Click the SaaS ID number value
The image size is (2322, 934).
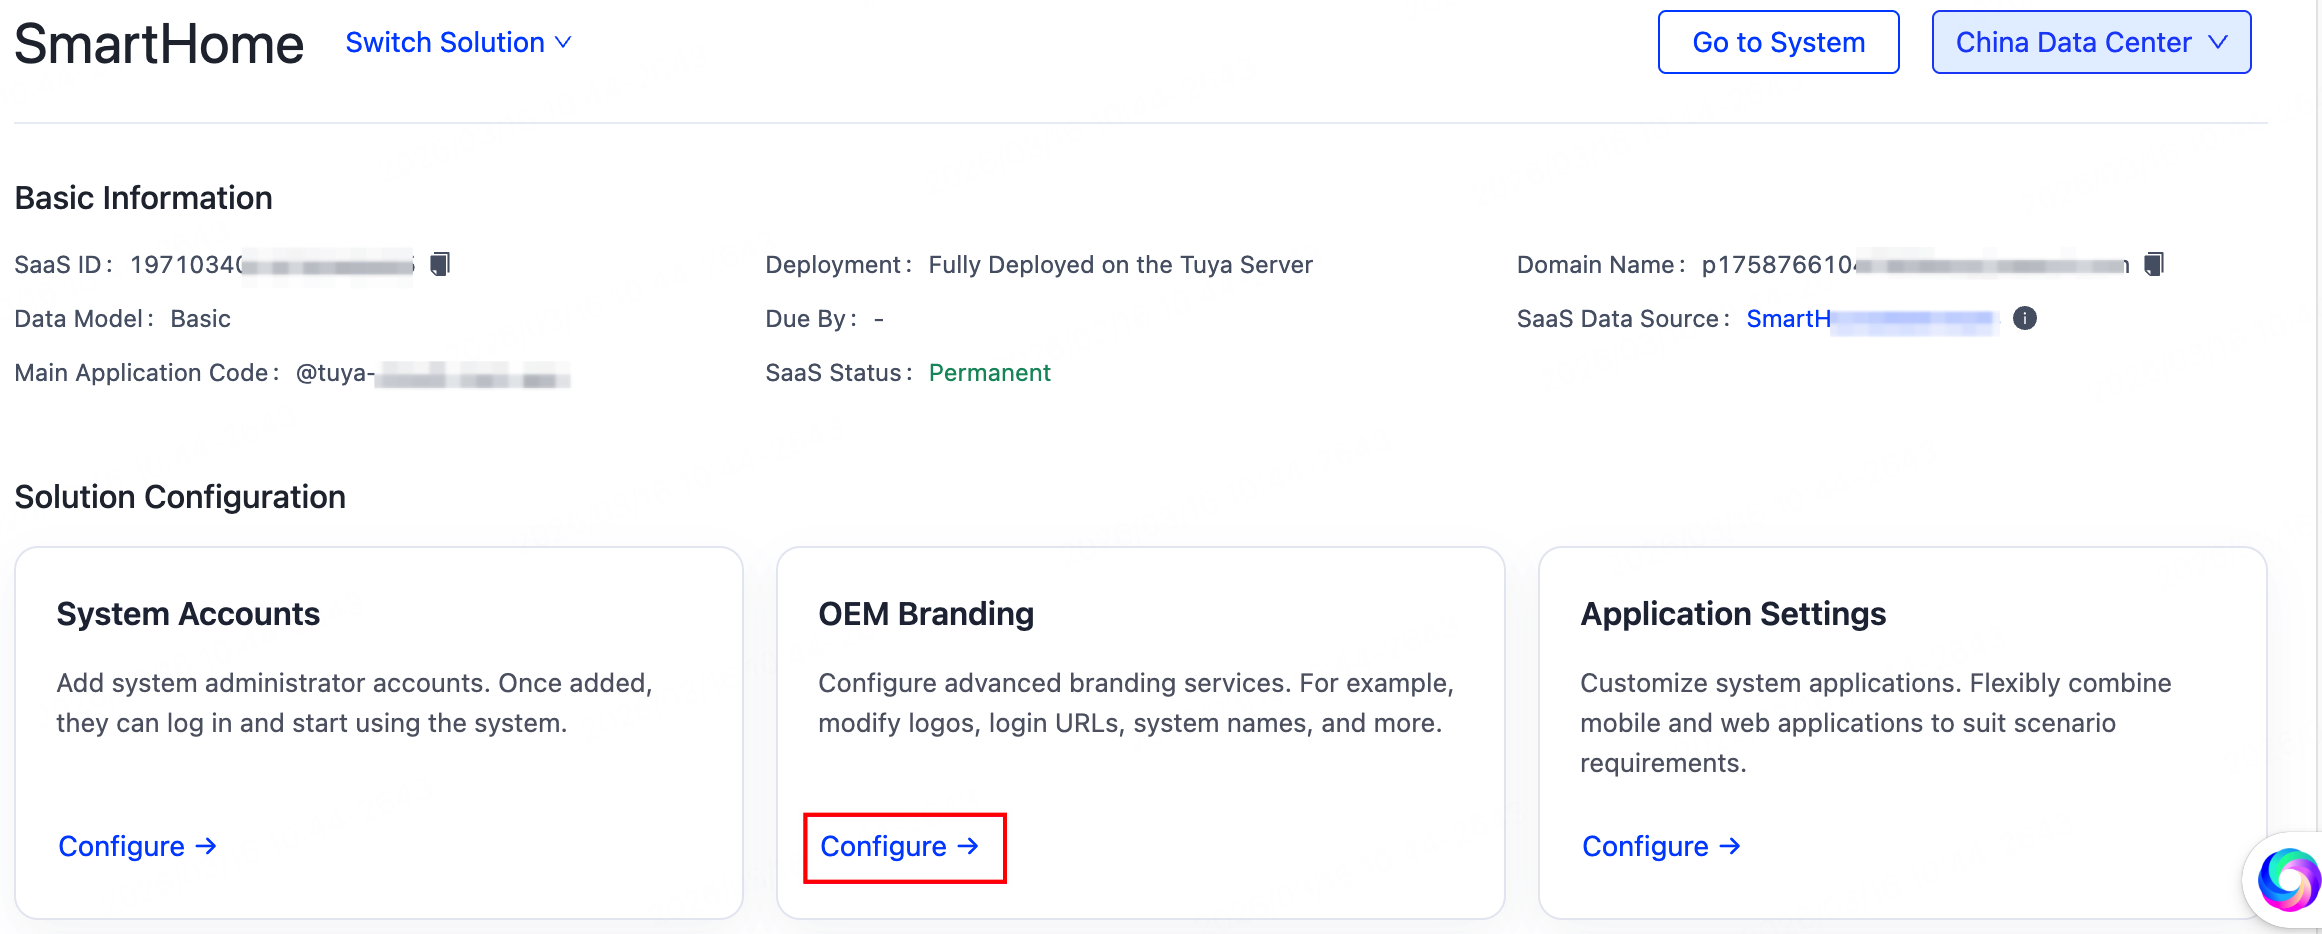[x=272, y=265]
